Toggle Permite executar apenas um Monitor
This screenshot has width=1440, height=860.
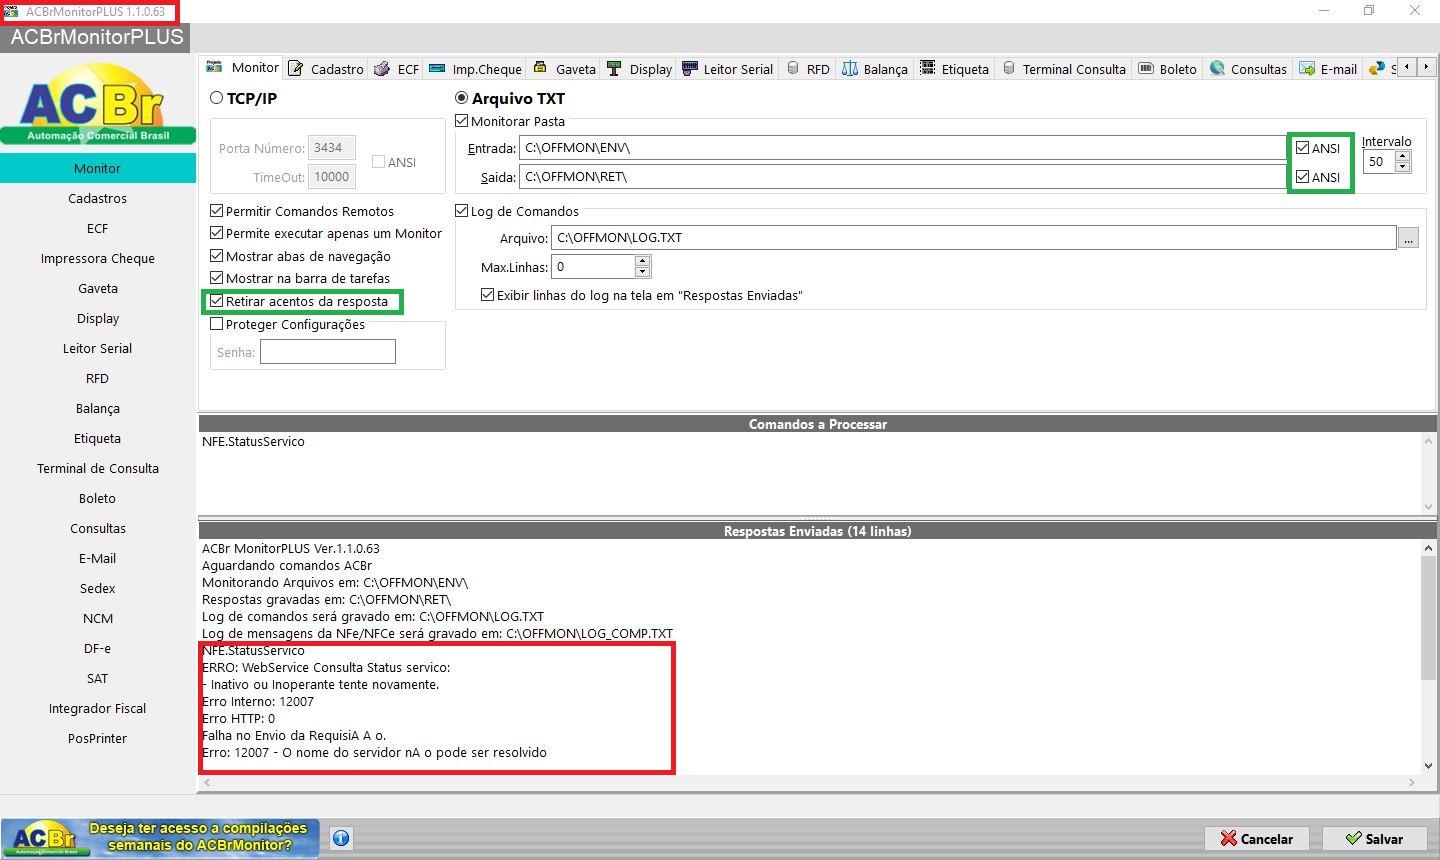click(216, 233)
